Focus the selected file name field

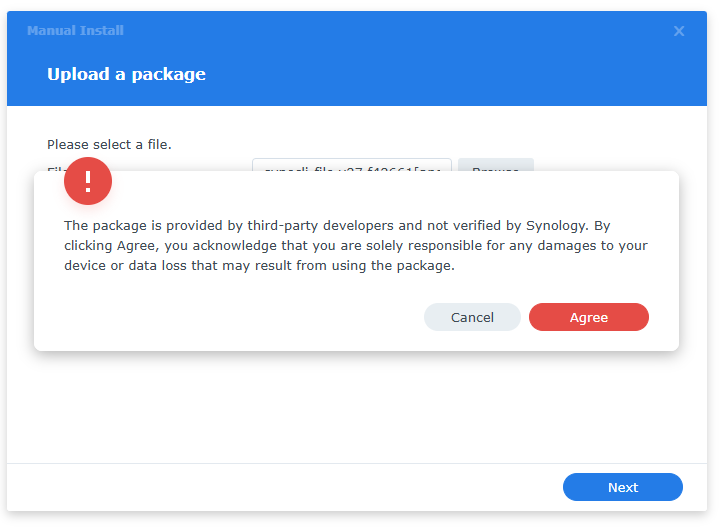(352, 164)
